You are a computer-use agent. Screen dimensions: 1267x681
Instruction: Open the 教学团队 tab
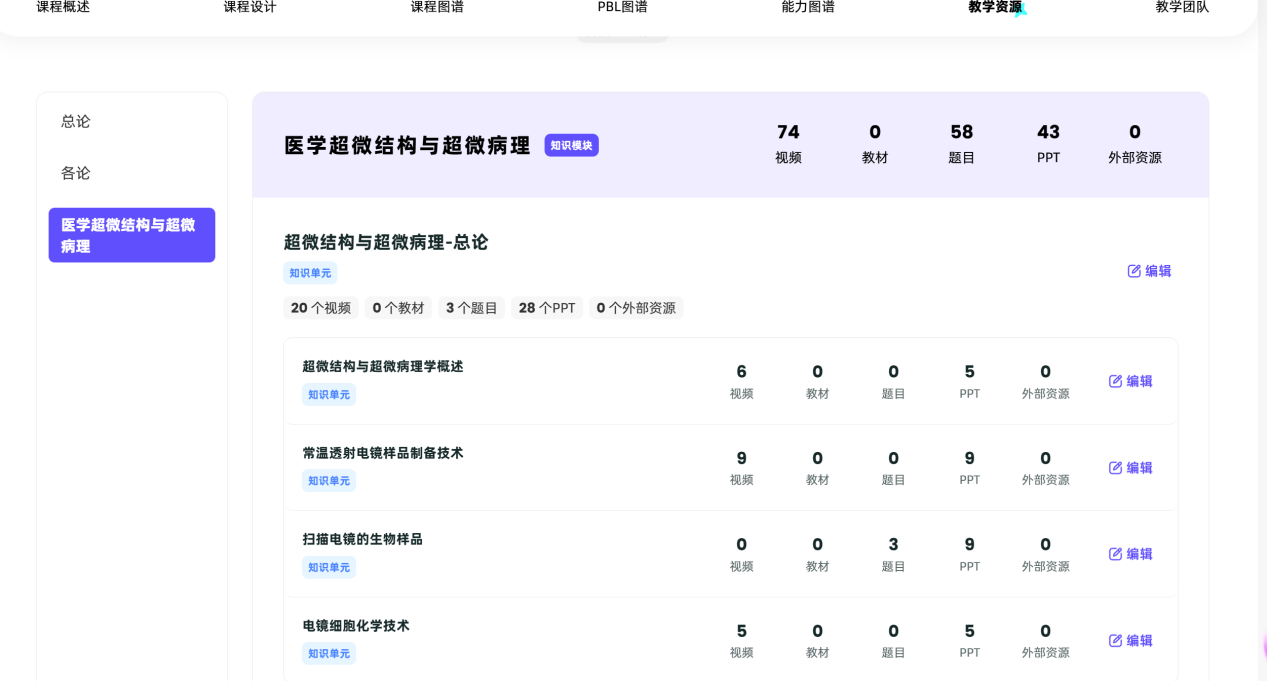(x=1182, y=8)
